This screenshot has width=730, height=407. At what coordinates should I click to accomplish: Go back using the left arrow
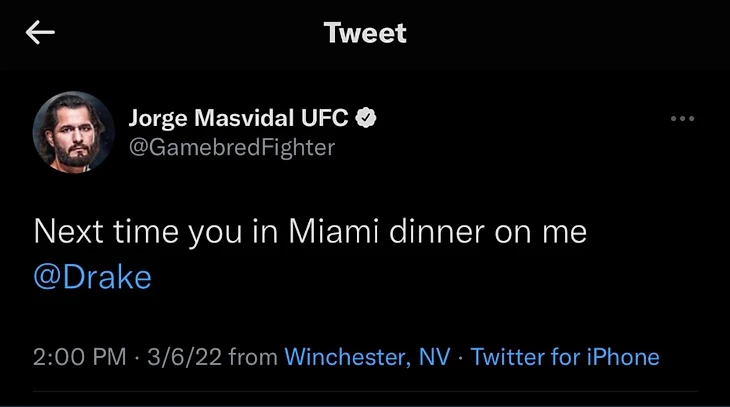[x=40, y=33]
